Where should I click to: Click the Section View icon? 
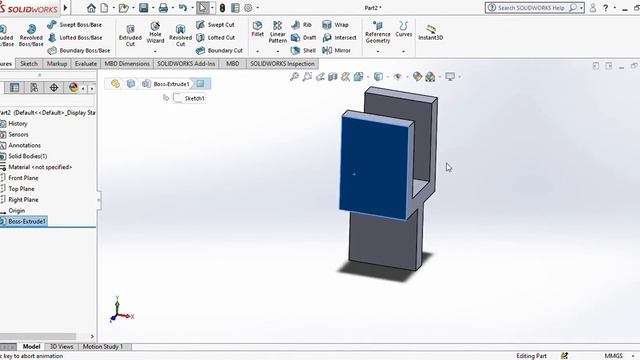click(333, 76)
